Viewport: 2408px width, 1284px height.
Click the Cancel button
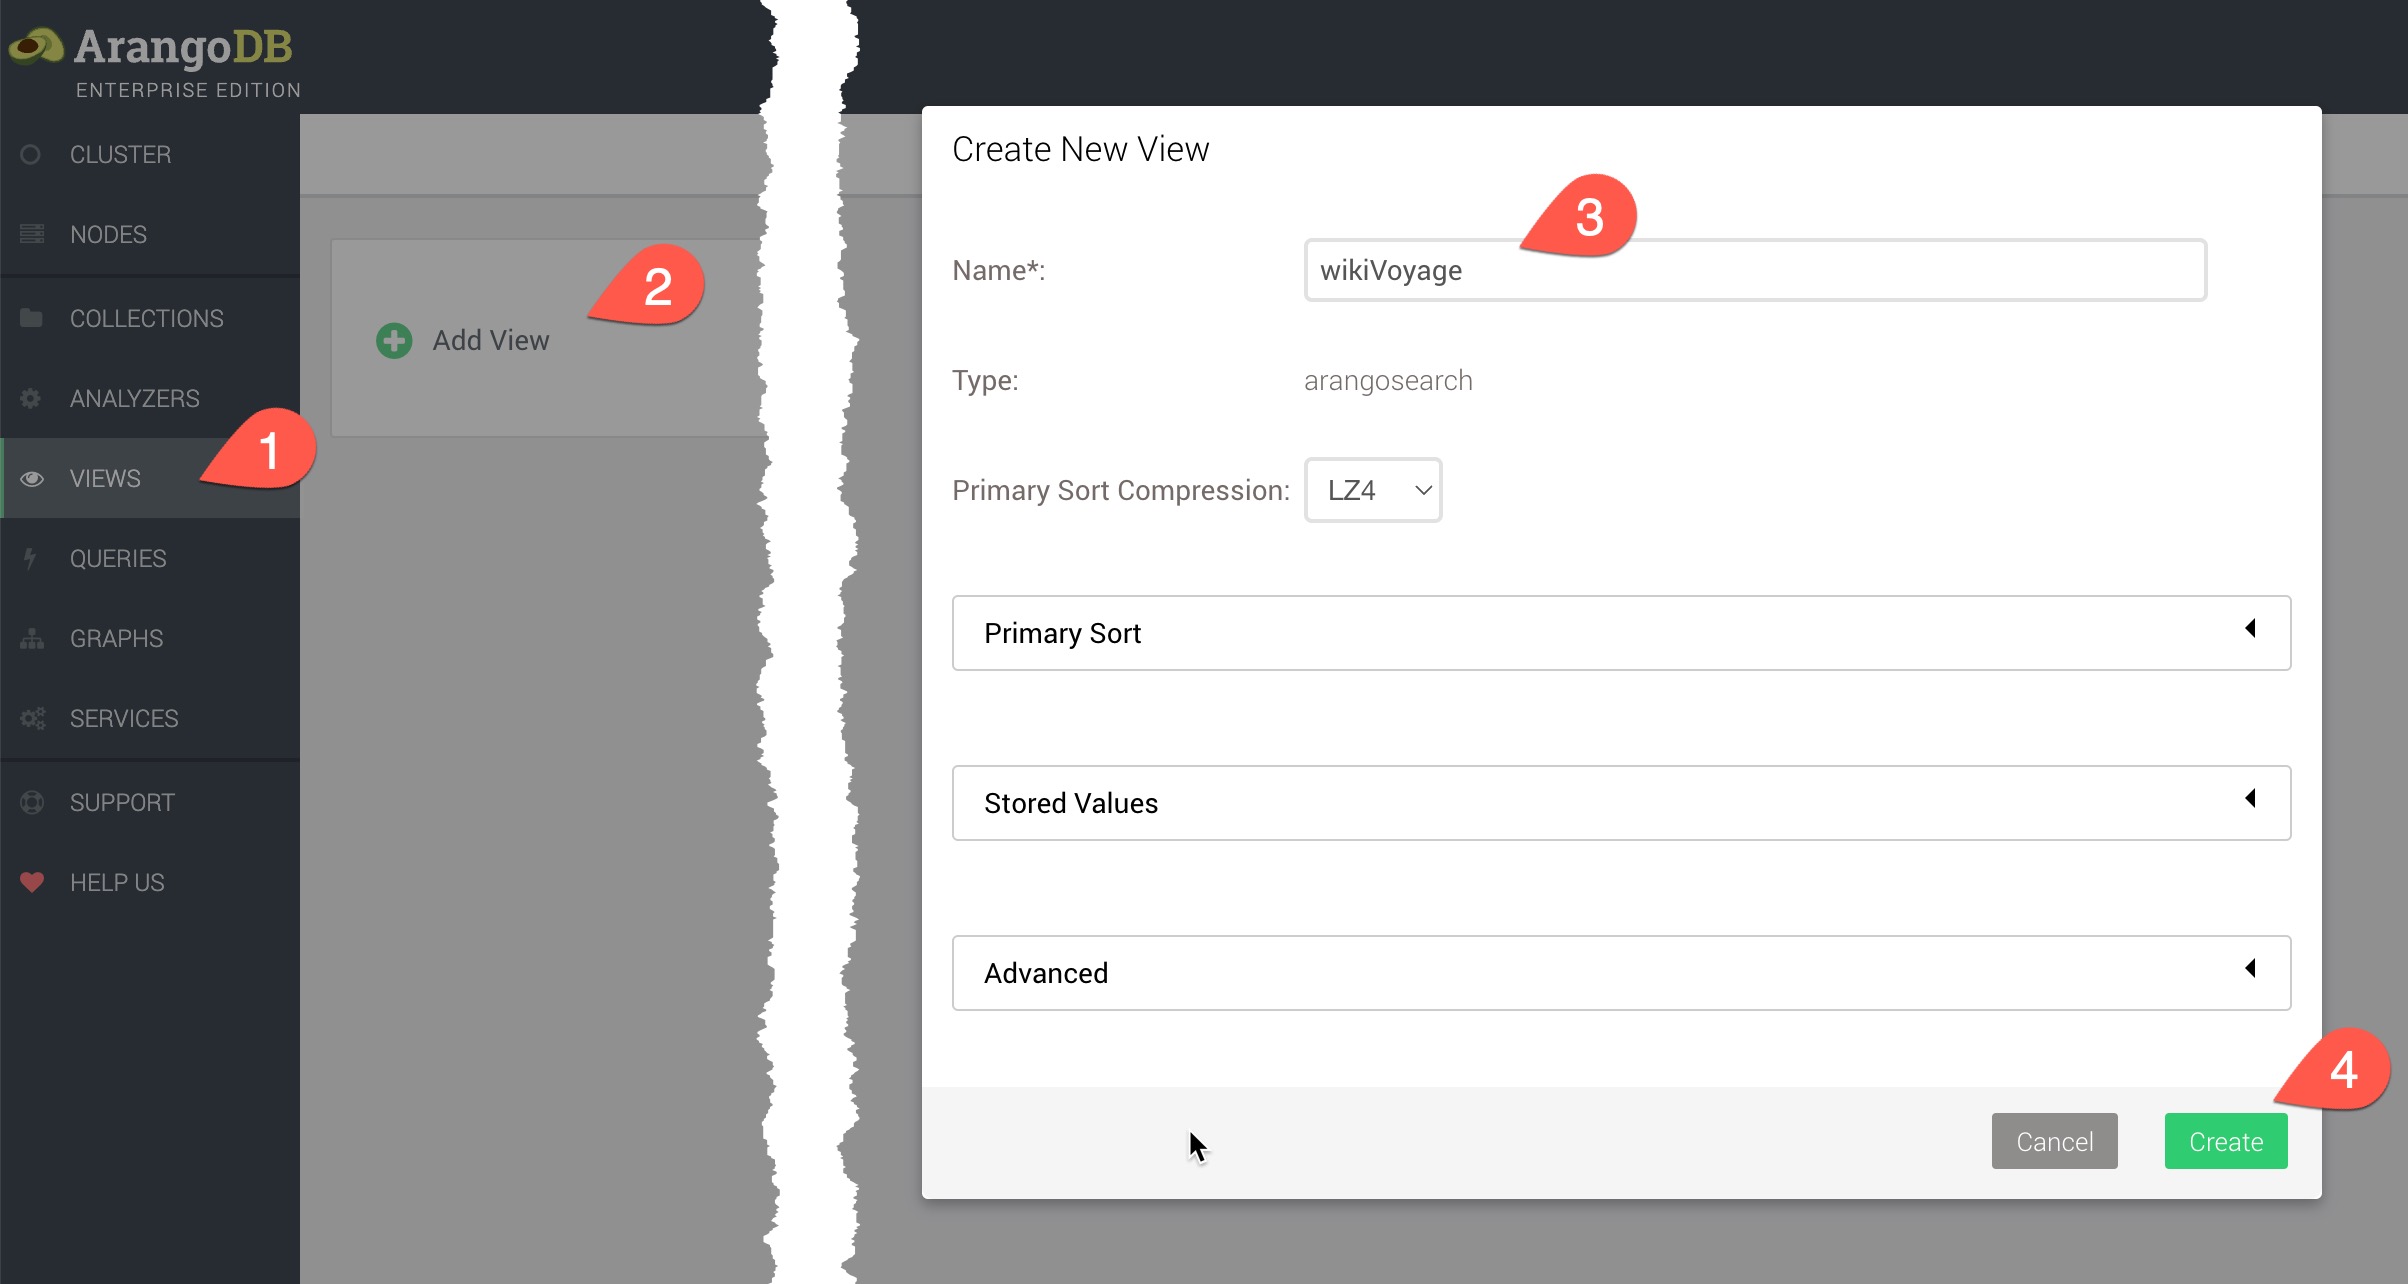pyautogui.click(x=2053, y=1142)
